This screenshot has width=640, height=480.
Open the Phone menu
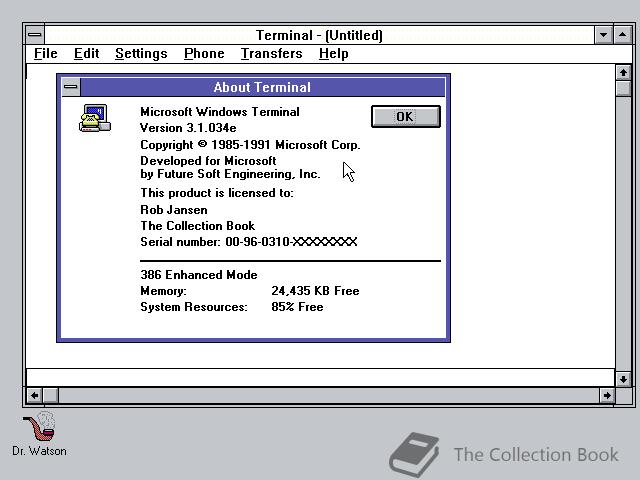pyautogui.click(x=204, y=53)
